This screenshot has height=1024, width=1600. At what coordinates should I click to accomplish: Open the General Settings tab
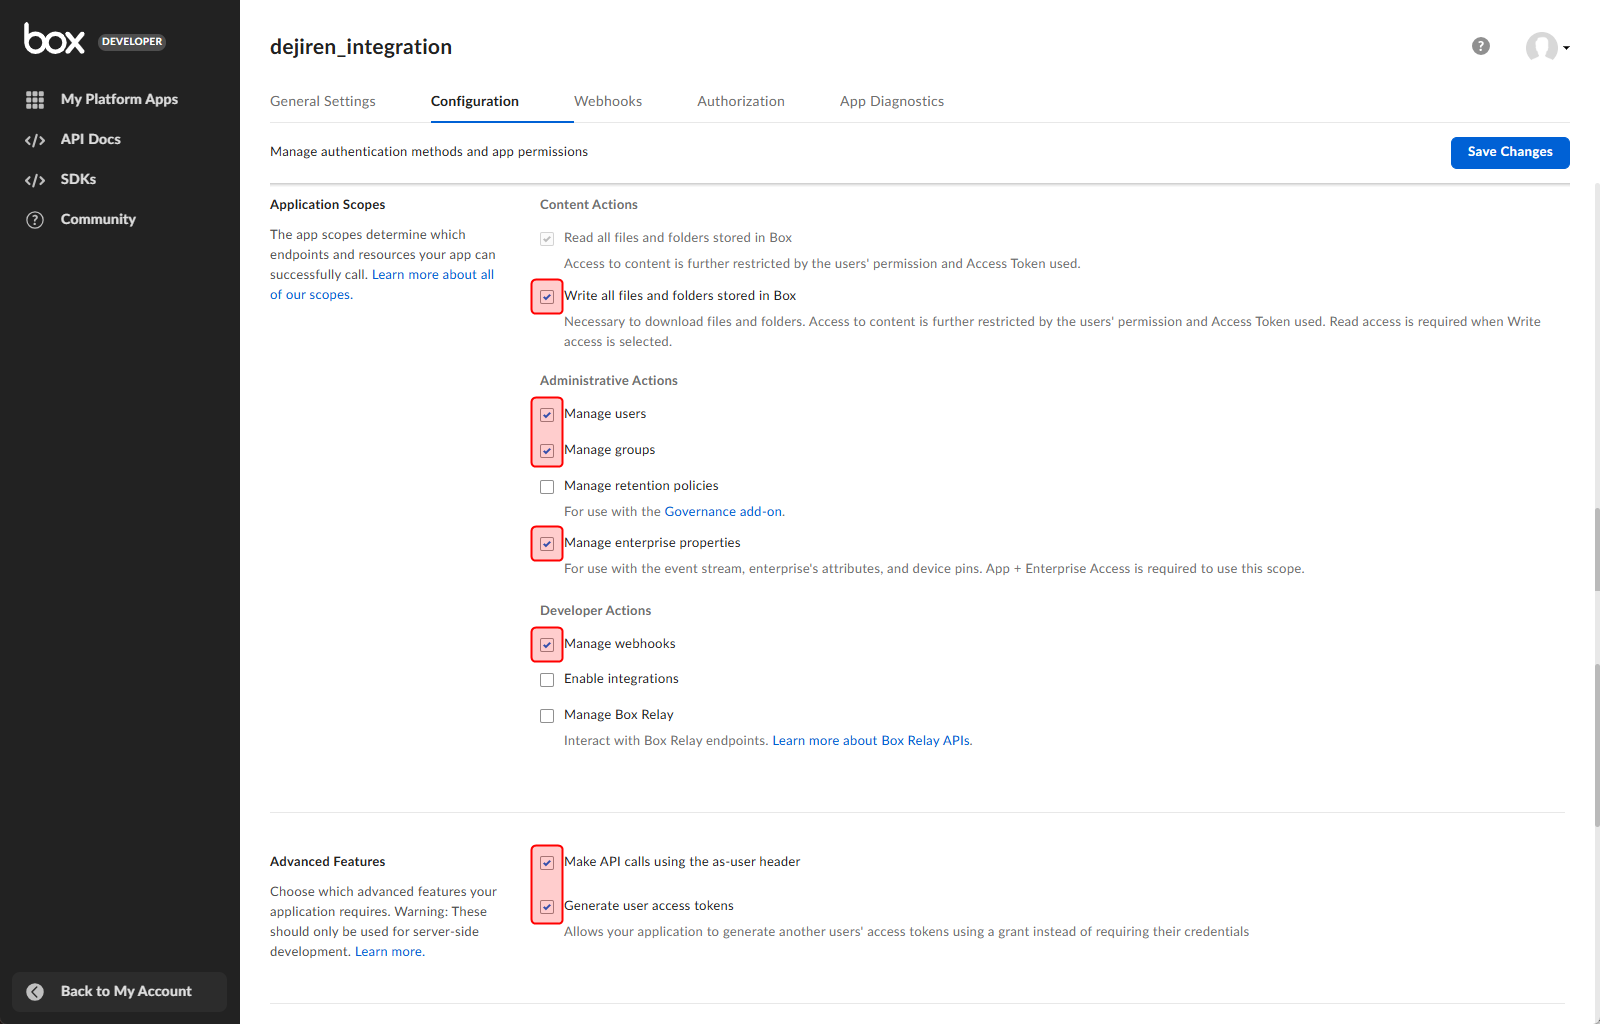[x=323, y=101]
